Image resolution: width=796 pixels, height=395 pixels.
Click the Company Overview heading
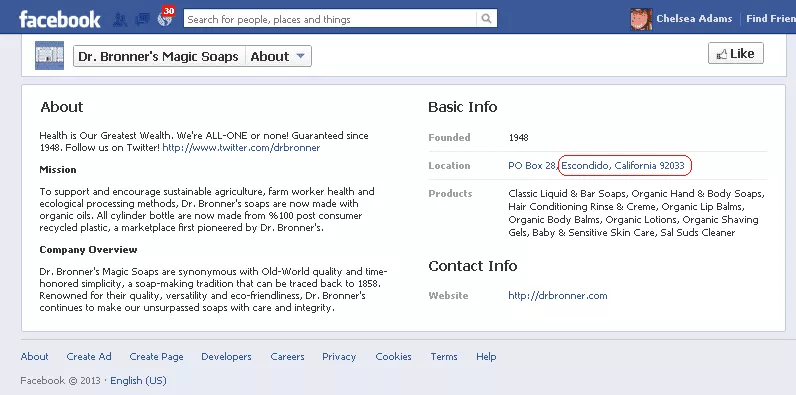click(x=88, y=249)
